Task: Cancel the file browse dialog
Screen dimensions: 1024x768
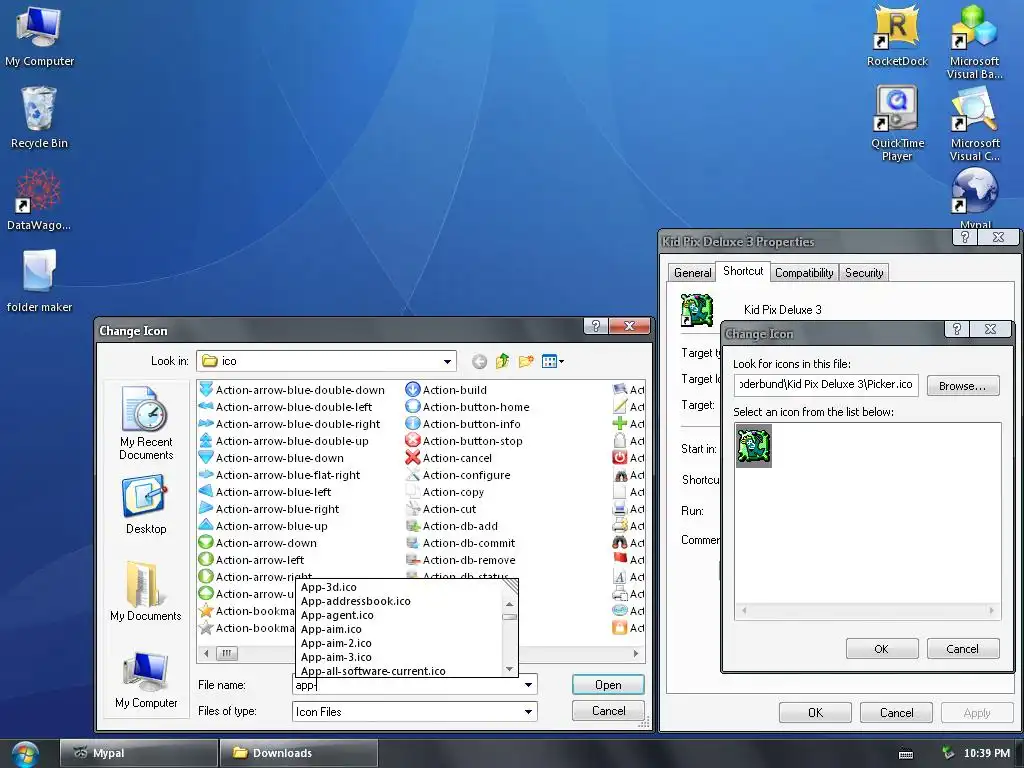Action: [x=608, y=711]
